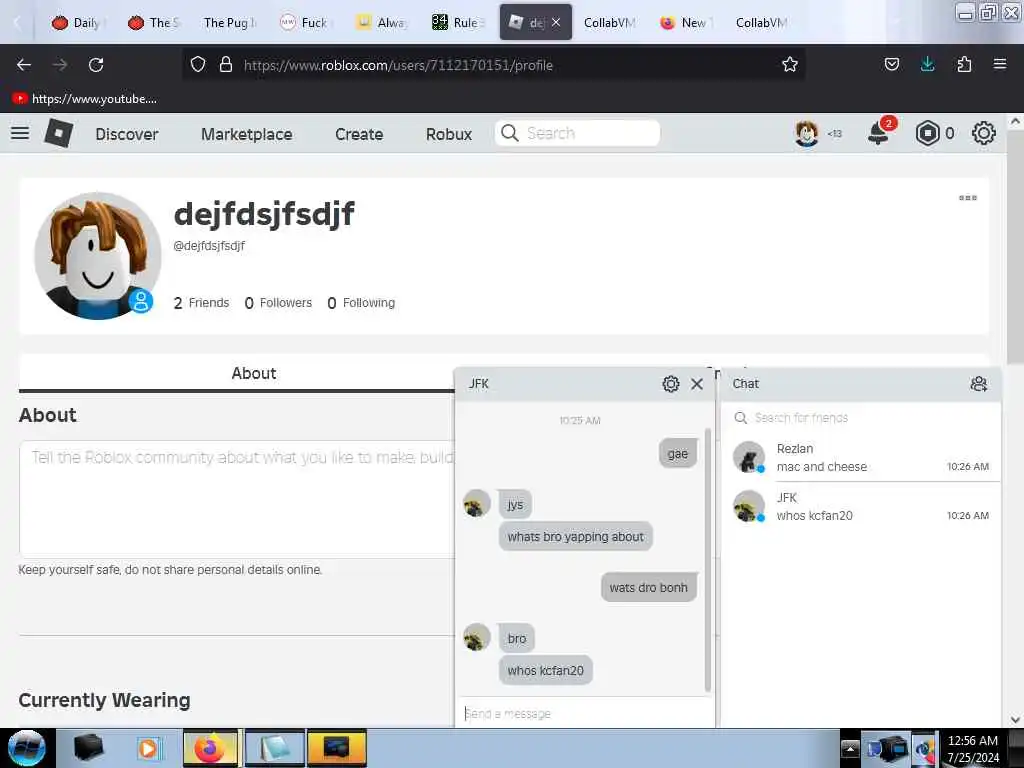The height and width of the screenshot is (768, 1024).
Task: Click the JFK chat scrollbar
Action: (708, 560)
